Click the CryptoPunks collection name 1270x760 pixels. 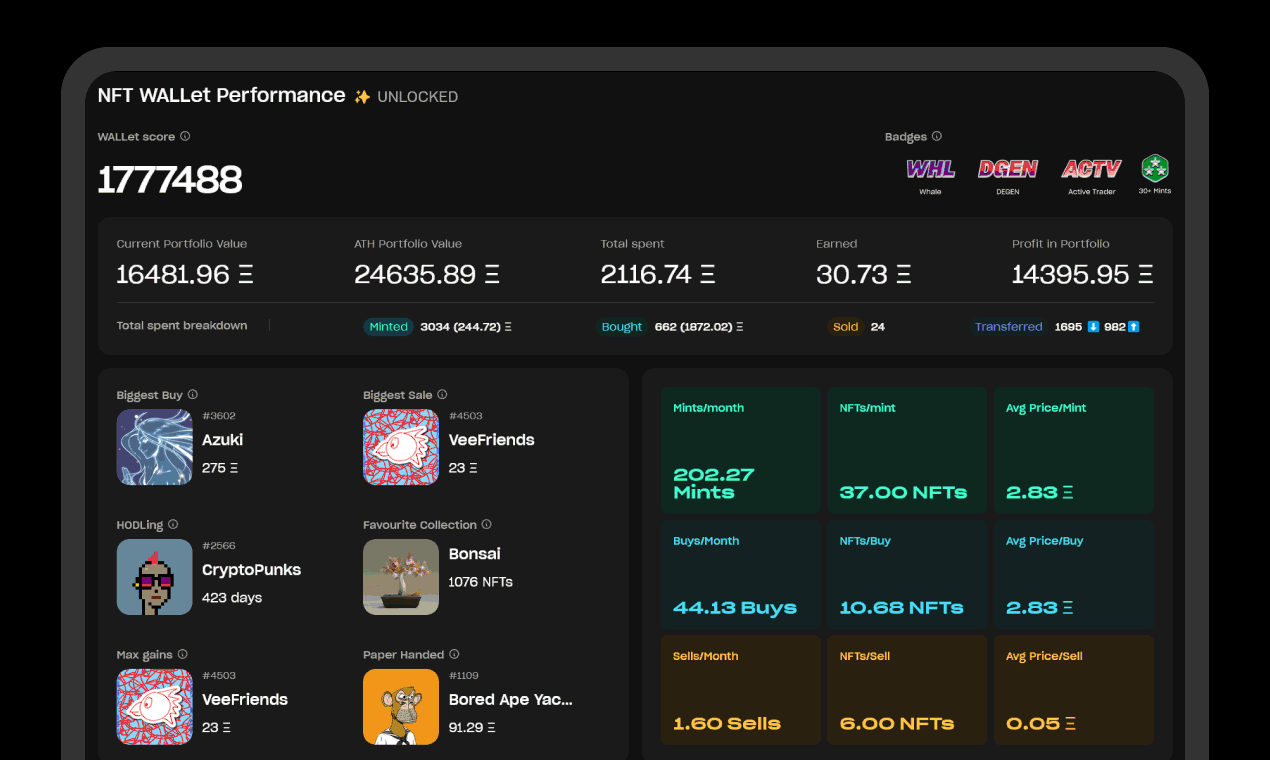pyautogui.click(x=252, y=570)
